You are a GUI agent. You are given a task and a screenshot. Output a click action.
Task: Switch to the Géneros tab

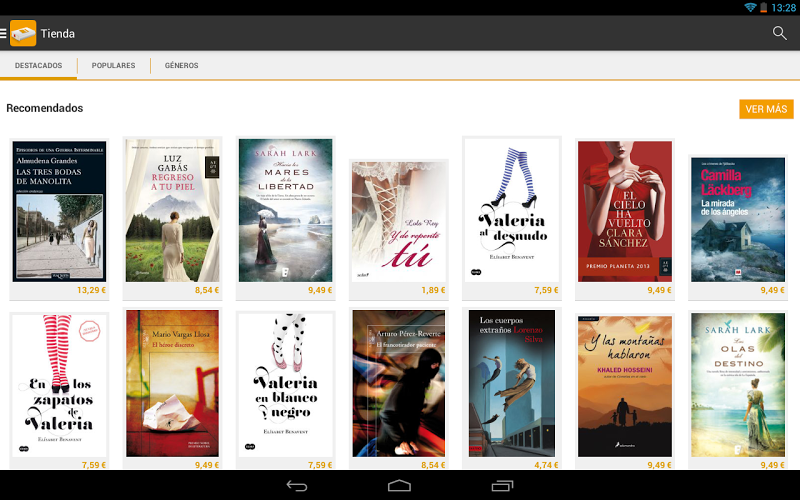(182, 65)
